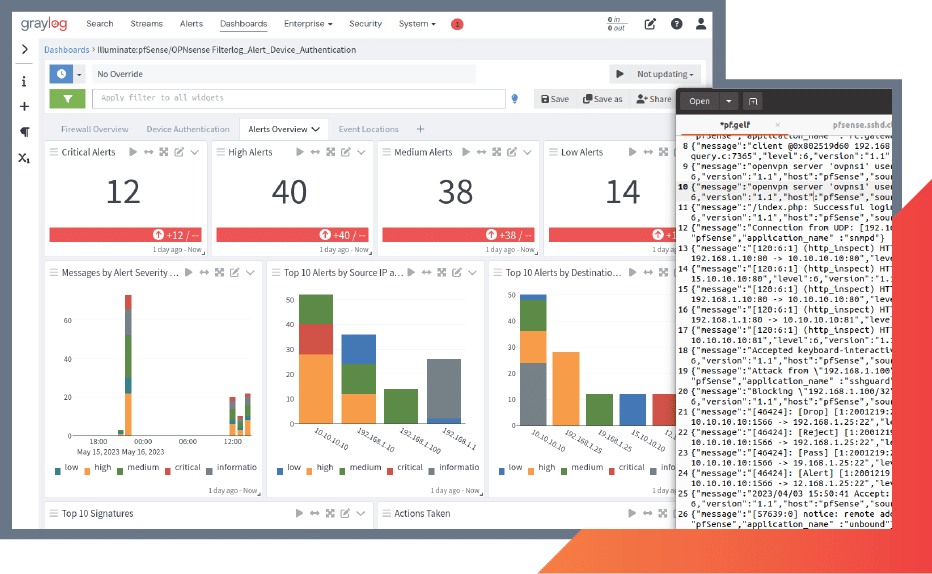Click the scratchpad edit icon in navbar
932x574 pixels.
650,24
